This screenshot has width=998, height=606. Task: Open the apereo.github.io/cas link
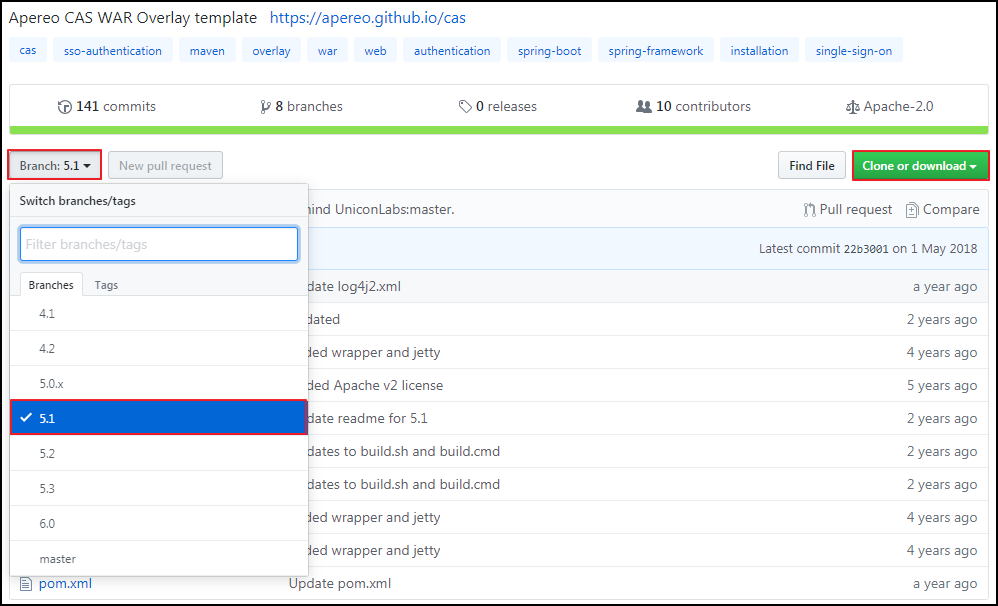367,18
